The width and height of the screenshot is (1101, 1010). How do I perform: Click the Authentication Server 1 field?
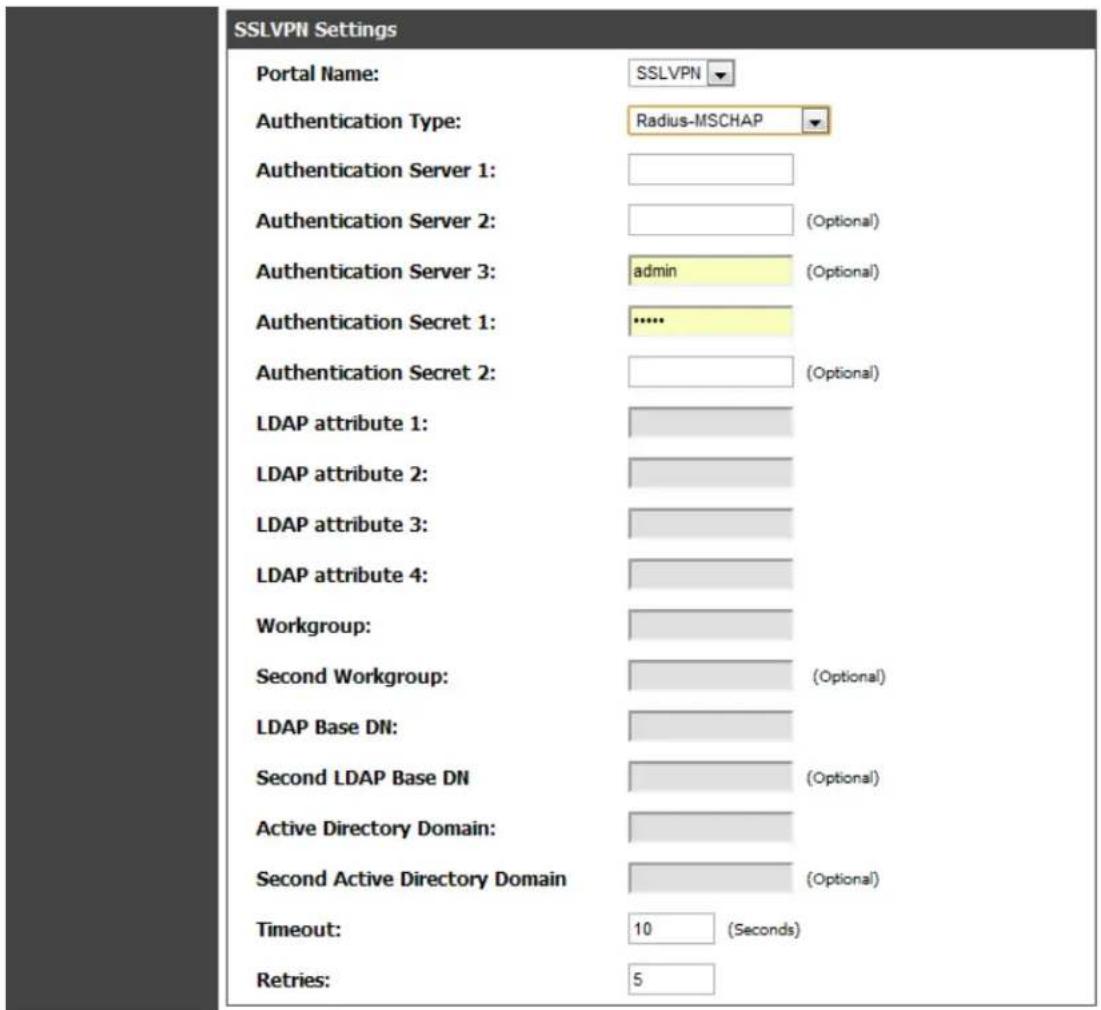(711, 170)
